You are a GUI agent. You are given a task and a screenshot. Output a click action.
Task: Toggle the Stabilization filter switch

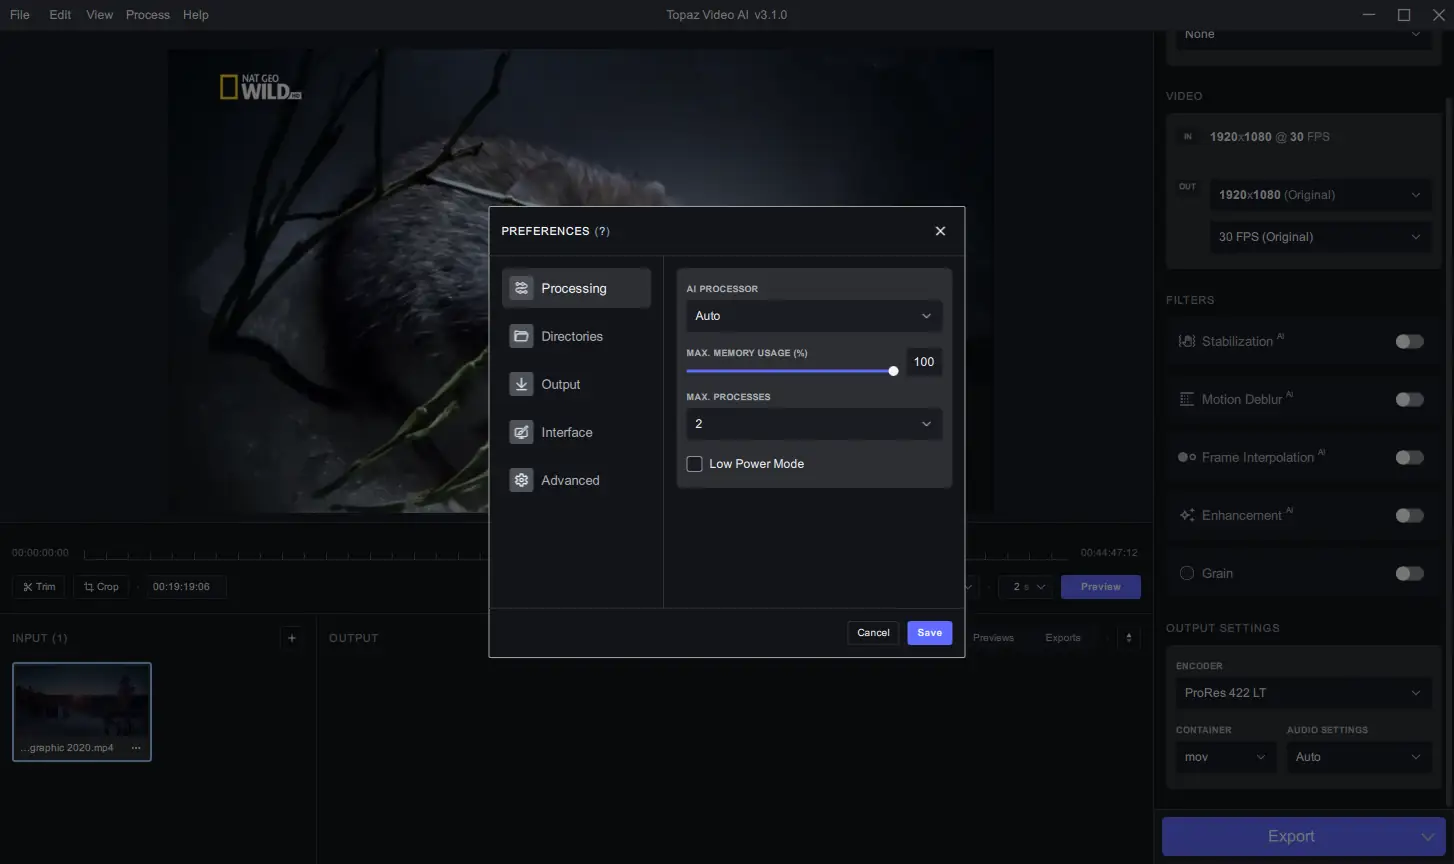coord(1409,342)
